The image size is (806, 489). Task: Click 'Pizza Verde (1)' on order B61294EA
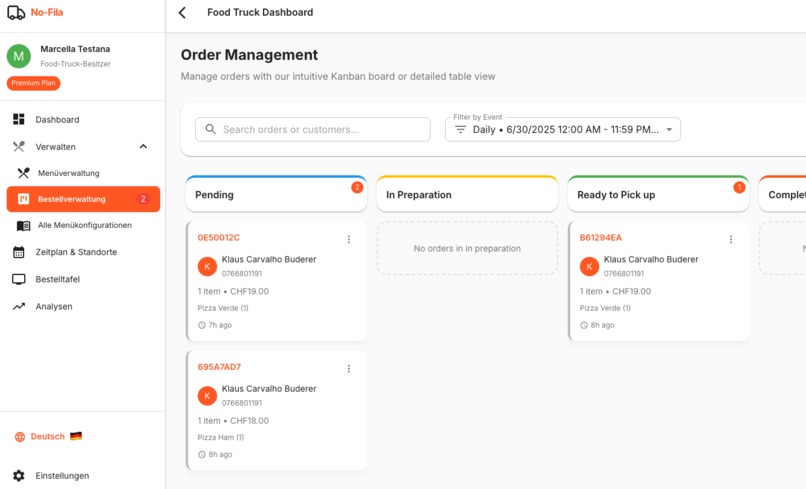pos(605,308)
